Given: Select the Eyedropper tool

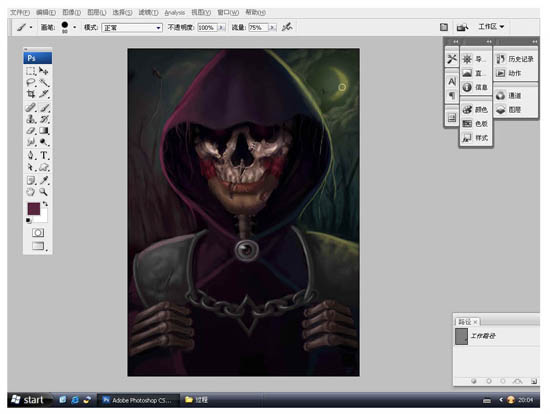Looking at the screenshot, I should (x=44, y=180).
